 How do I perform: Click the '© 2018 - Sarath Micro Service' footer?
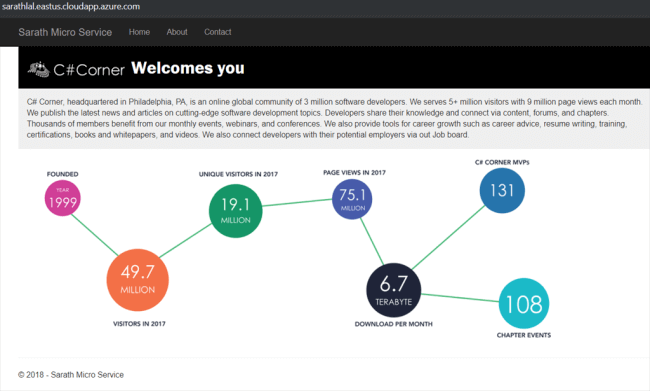[71, 375]
